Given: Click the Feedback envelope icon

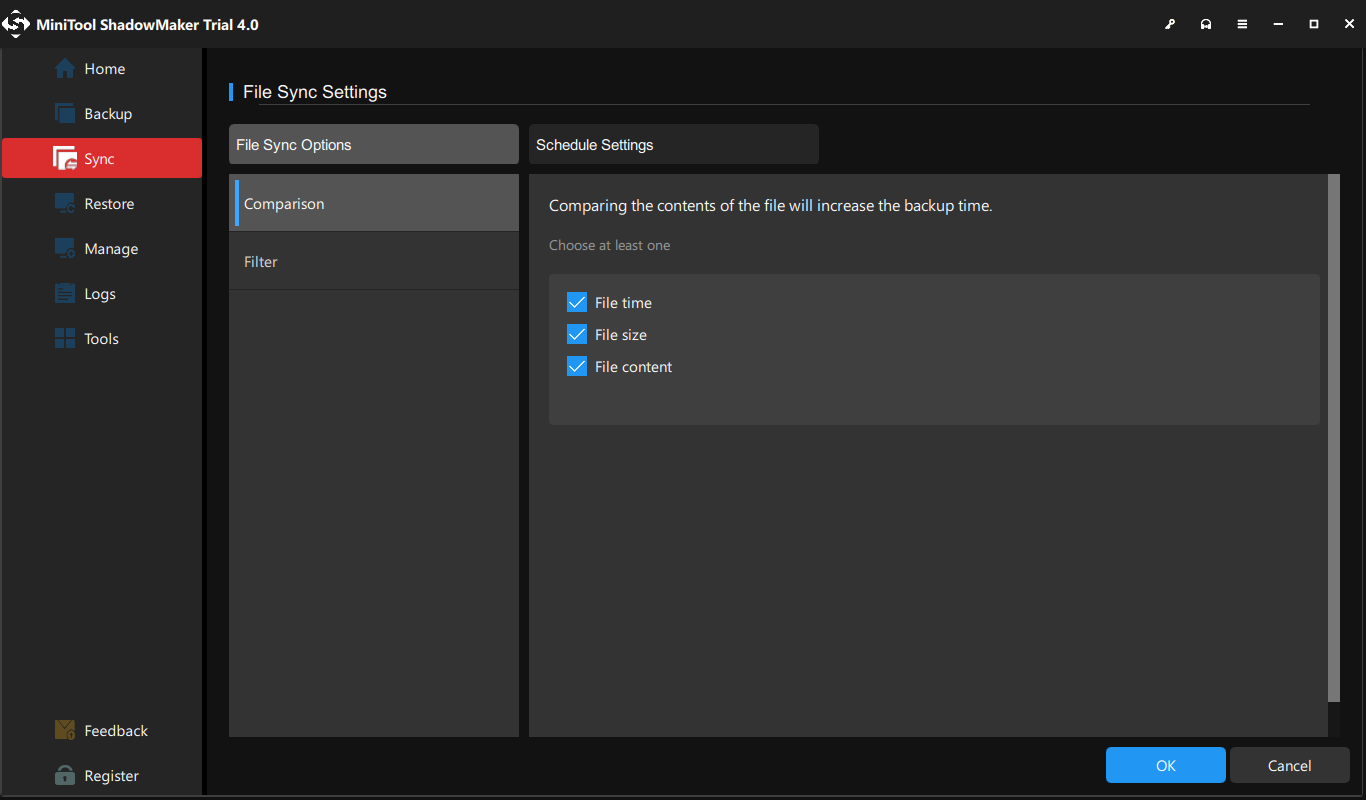Looking at the screenshot, I should tap(65, 731).
